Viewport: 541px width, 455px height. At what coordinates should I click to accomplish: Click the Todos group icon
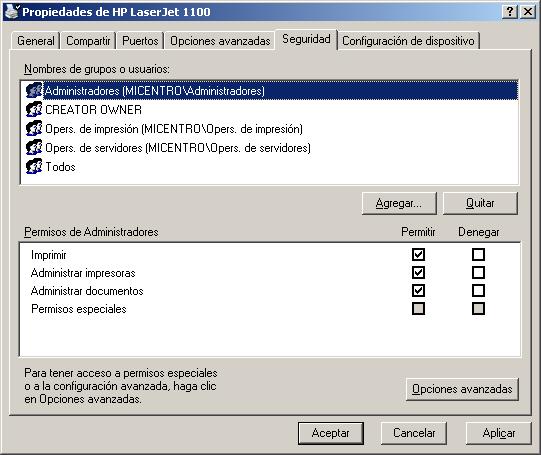click(34, 166)
